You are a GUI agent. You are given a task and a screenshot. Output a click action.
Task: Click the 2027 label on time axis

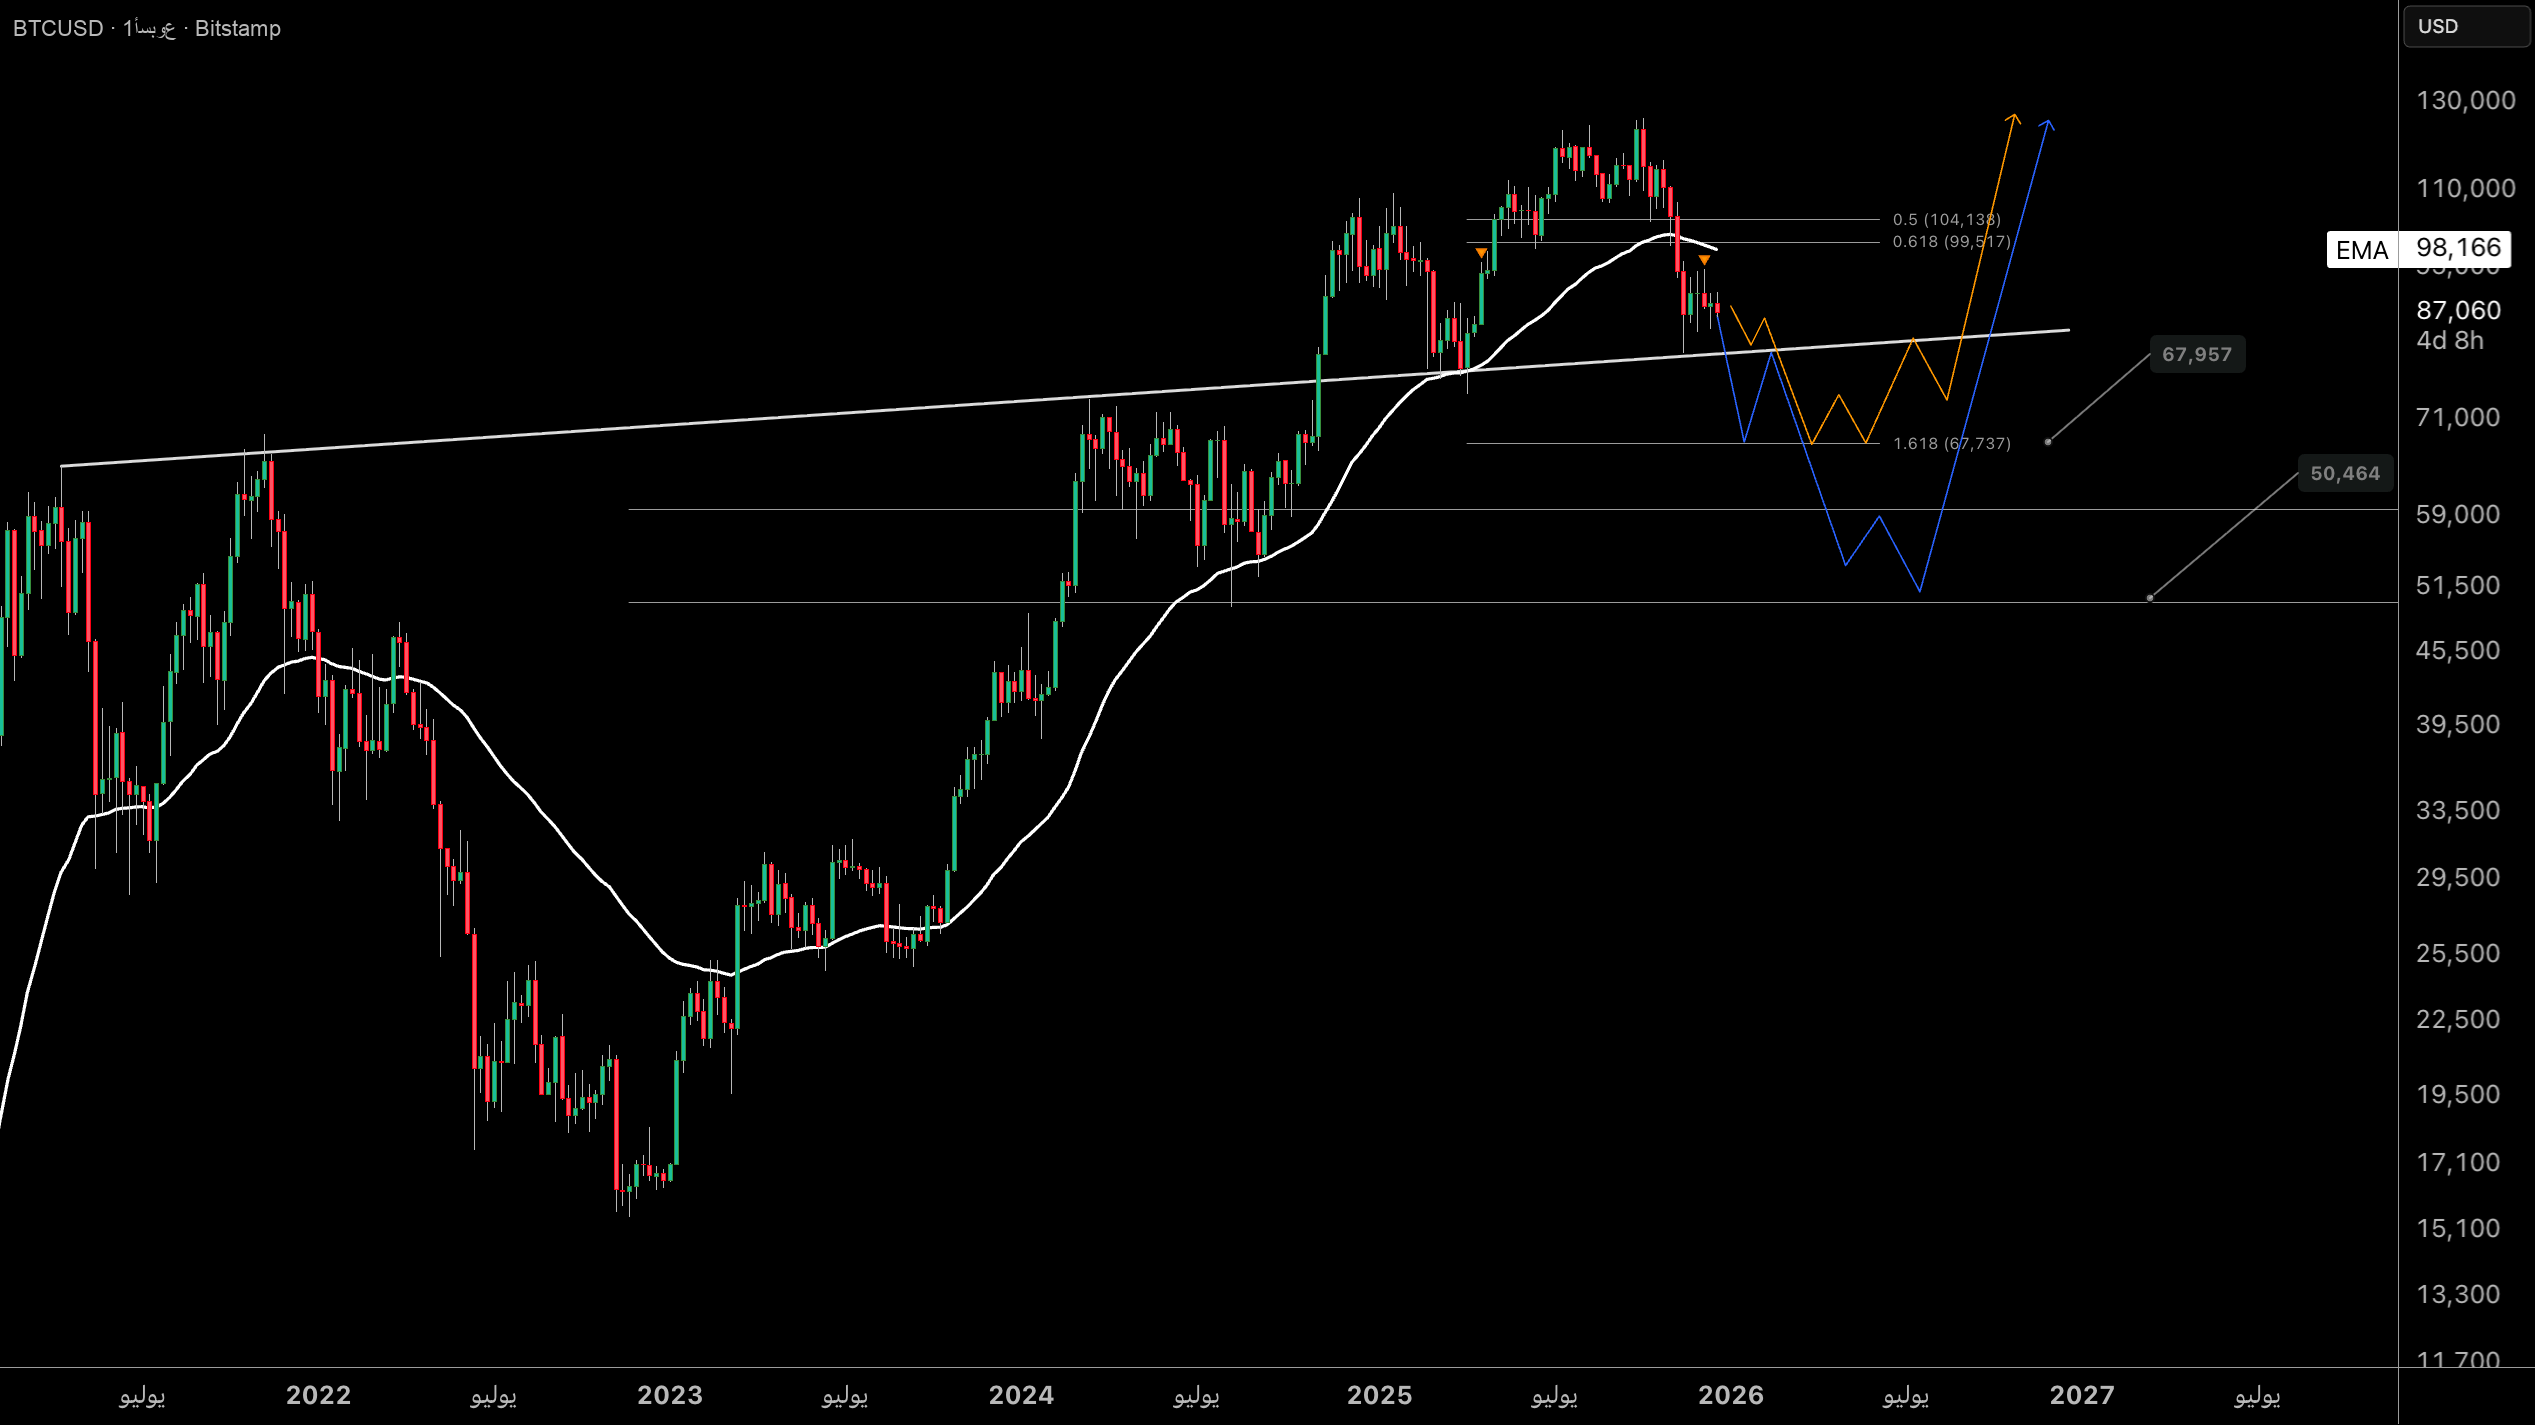coord(2082,1395)
